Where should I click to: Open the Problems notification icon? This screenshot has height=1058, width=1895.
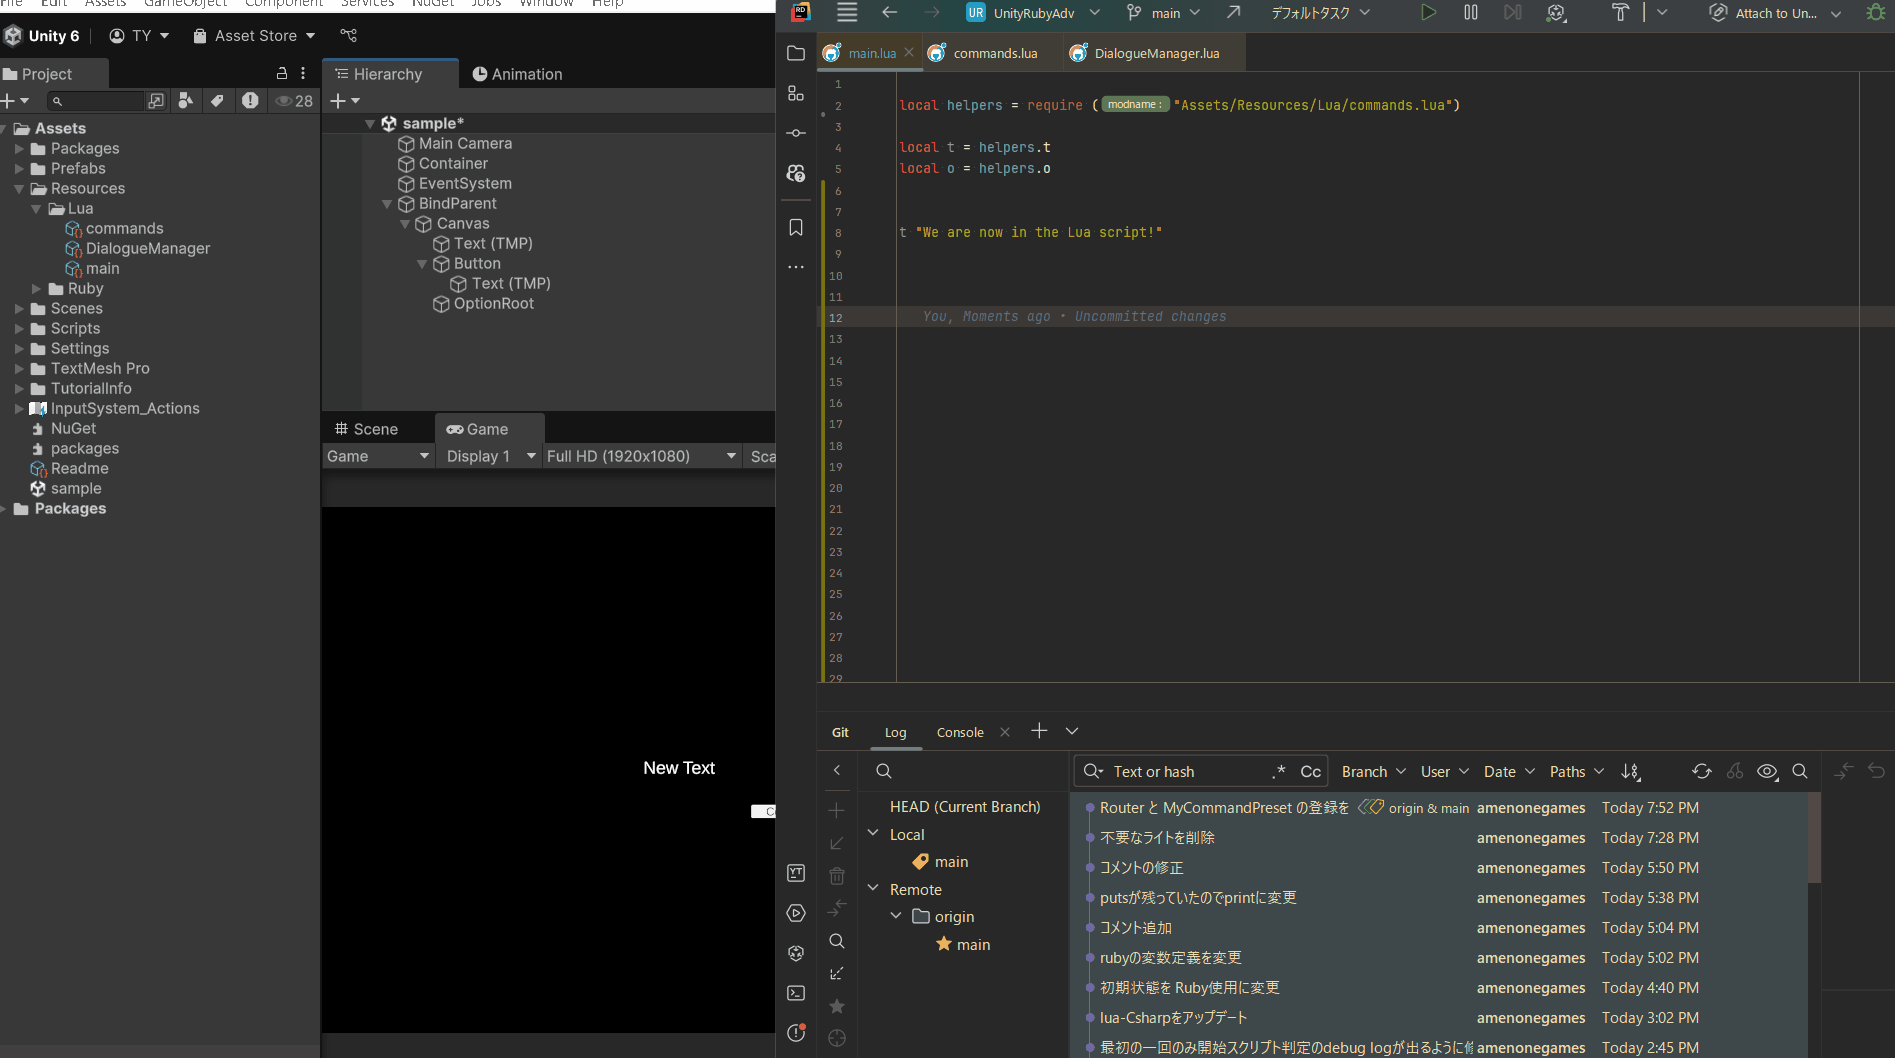coord(795,1034)
